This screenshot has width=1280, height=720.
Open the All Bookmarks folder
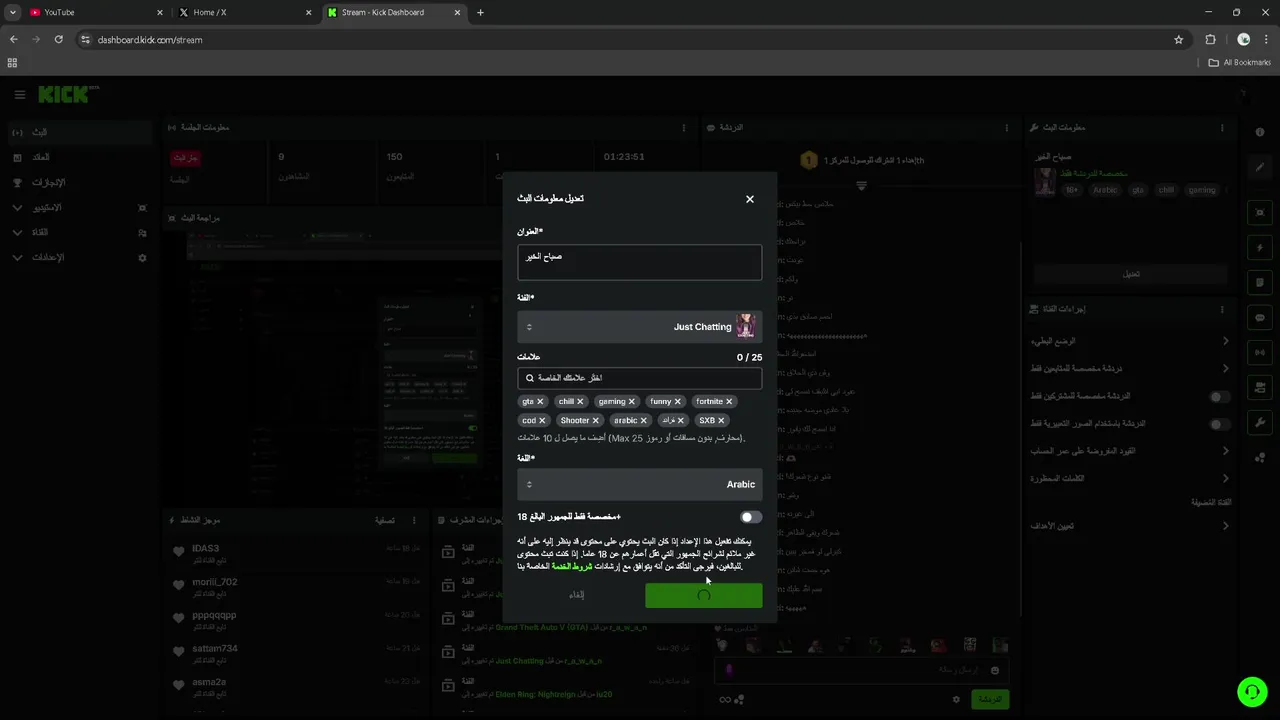1240,62
